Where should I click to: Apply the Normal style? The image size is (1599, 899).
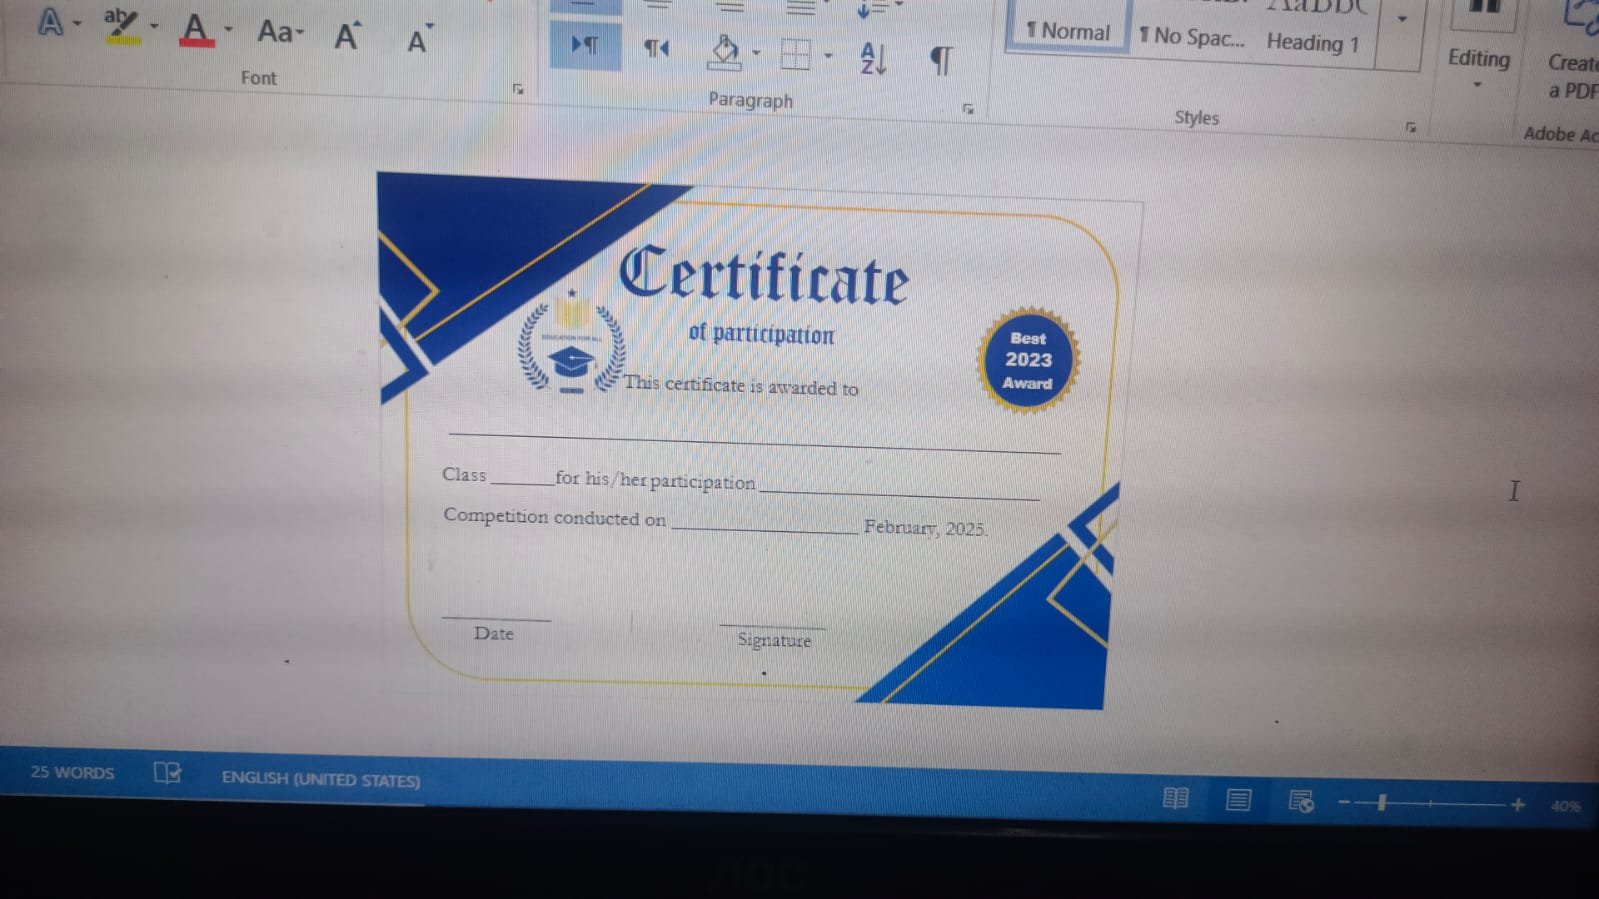point(1068,31)
